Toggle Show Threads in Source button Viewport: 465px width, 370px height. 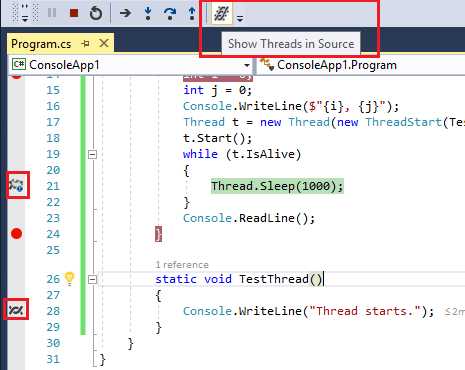(x=221, y=13)
